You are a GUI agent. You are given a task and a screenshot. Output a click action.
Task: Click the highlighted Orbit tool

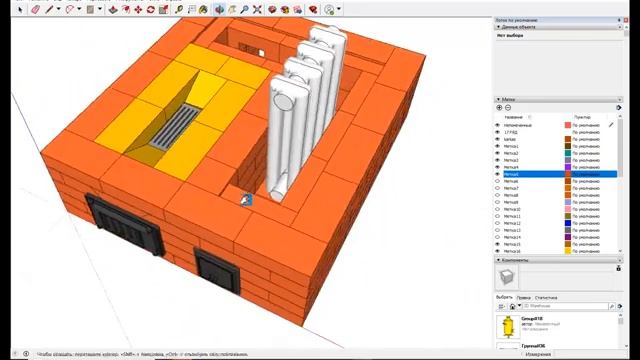pos(219,9)
